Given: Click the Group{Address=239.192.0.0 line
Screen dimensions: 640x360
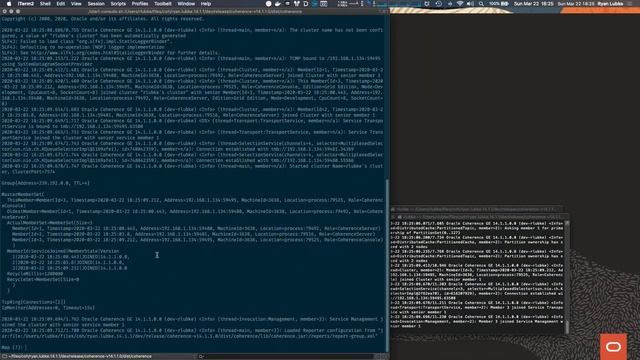Looking at the screenshot, I should [x=45, y=183].
